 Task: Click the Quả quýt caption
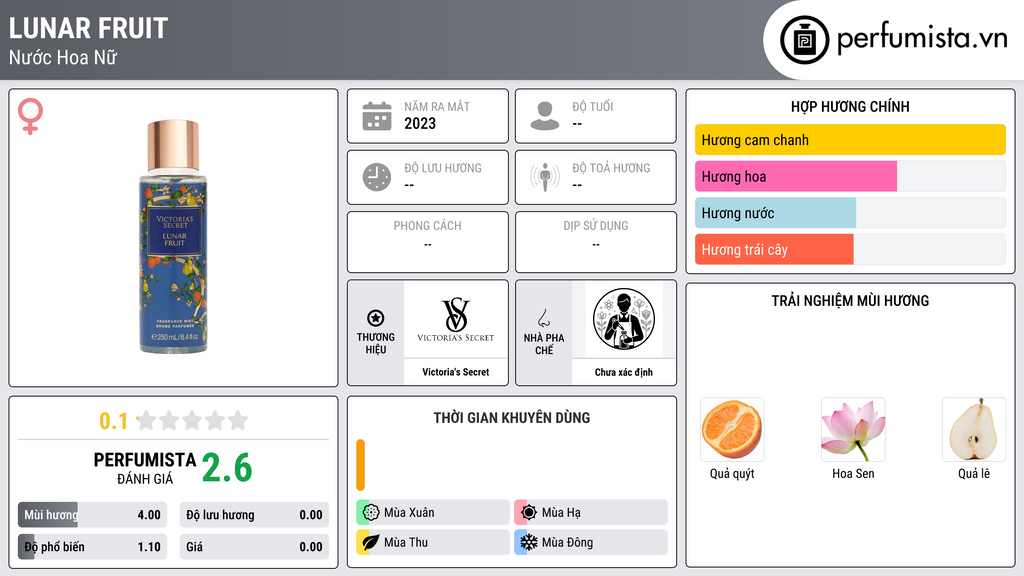coord(732,473)
